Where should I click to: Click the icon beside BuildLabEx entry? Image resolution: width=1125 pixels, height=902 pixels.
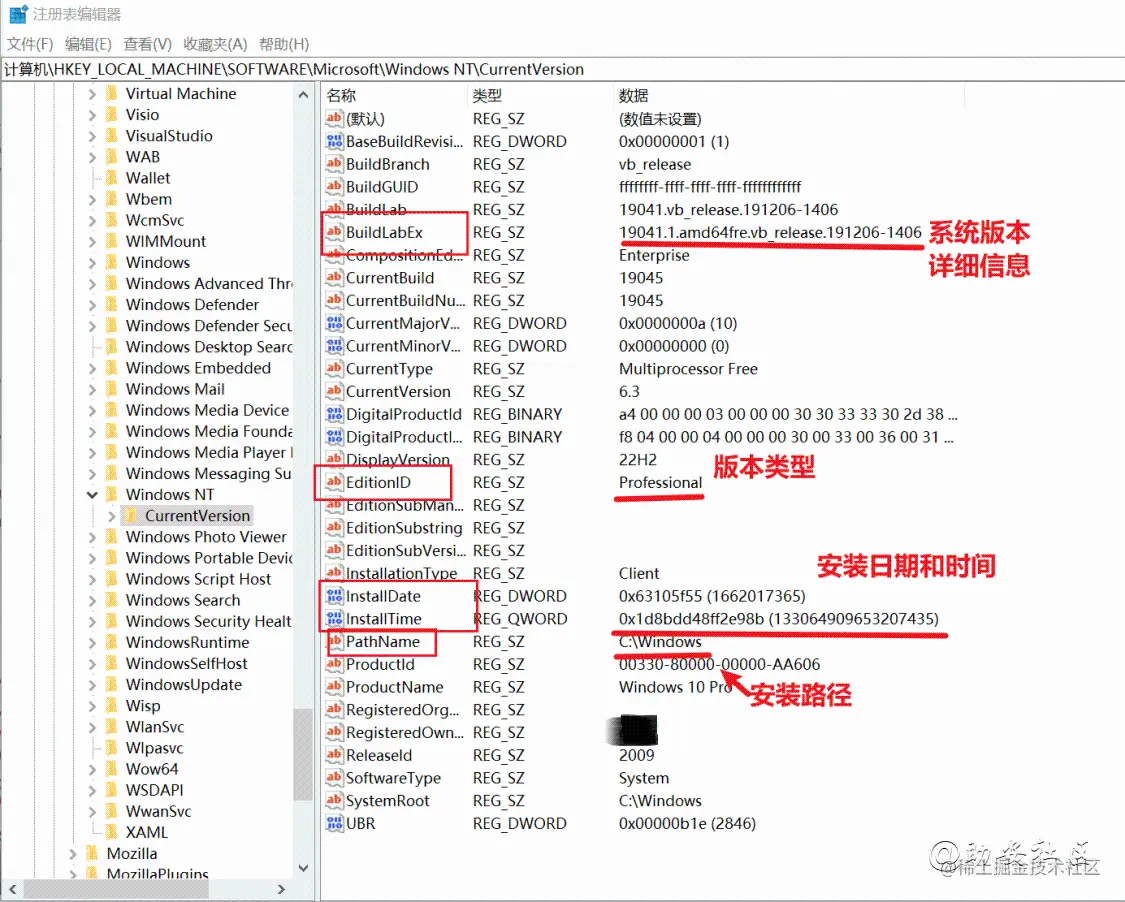tap(334, 232)
